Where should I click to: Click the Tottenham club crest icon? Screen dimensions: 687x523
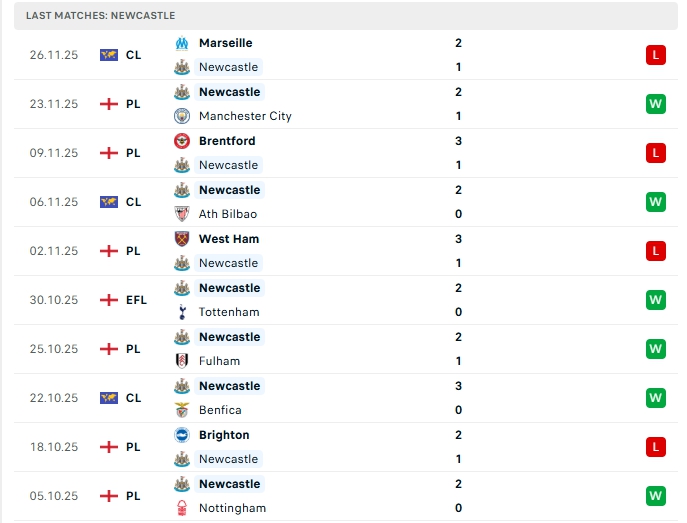click(182, 312)
